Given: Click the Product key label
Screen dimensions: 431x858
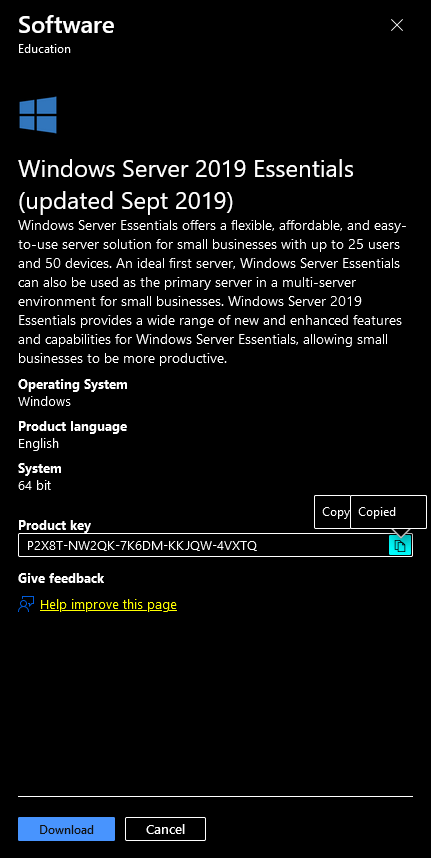Looking at the screenshot, I should [55, 525].
